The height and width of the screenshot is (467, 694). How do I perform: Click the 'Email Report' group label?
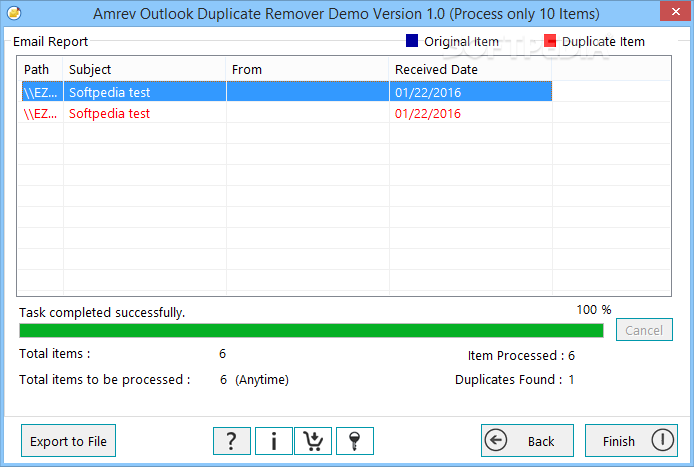[x=50, y=41]
